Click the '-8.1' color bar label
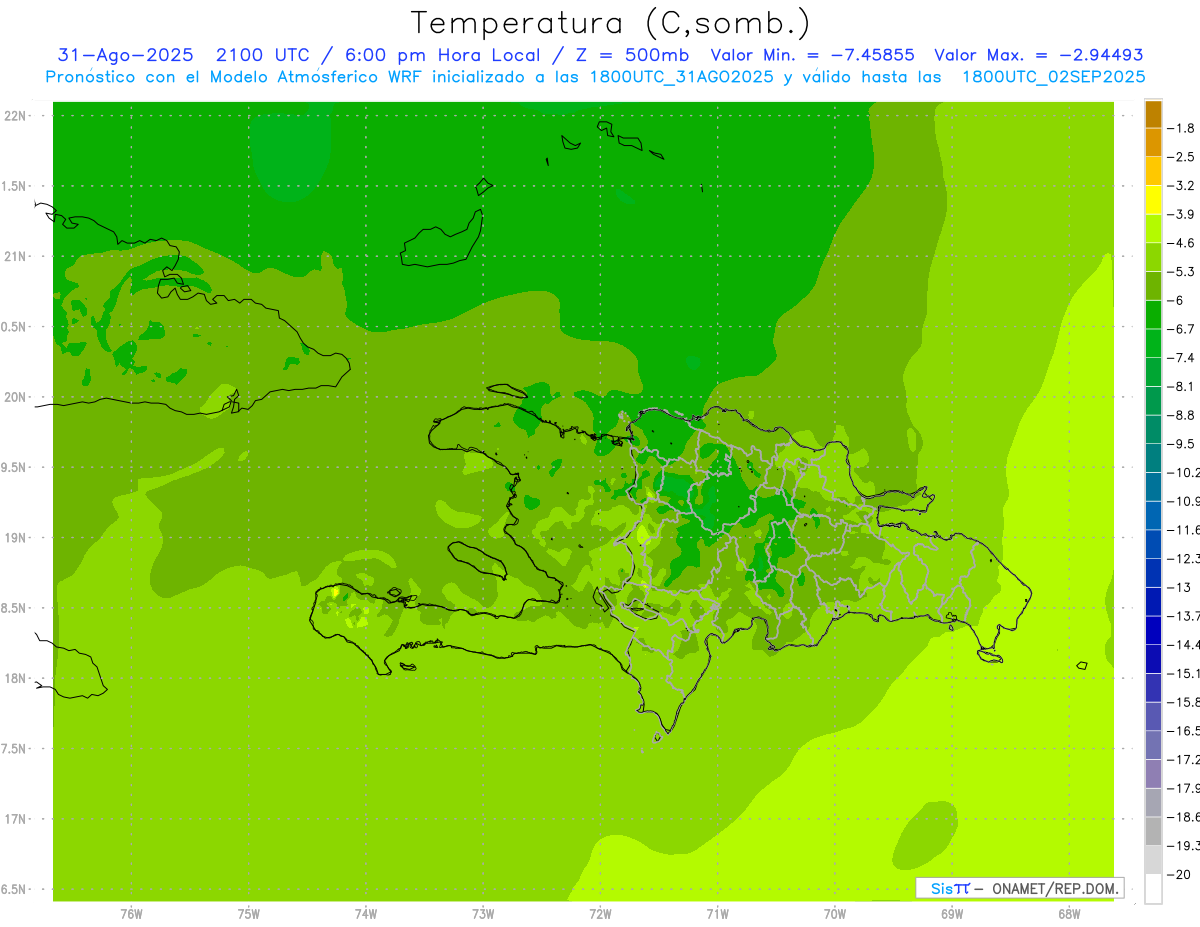This screenshot has height=927, width=1200. pos(1180,386)
